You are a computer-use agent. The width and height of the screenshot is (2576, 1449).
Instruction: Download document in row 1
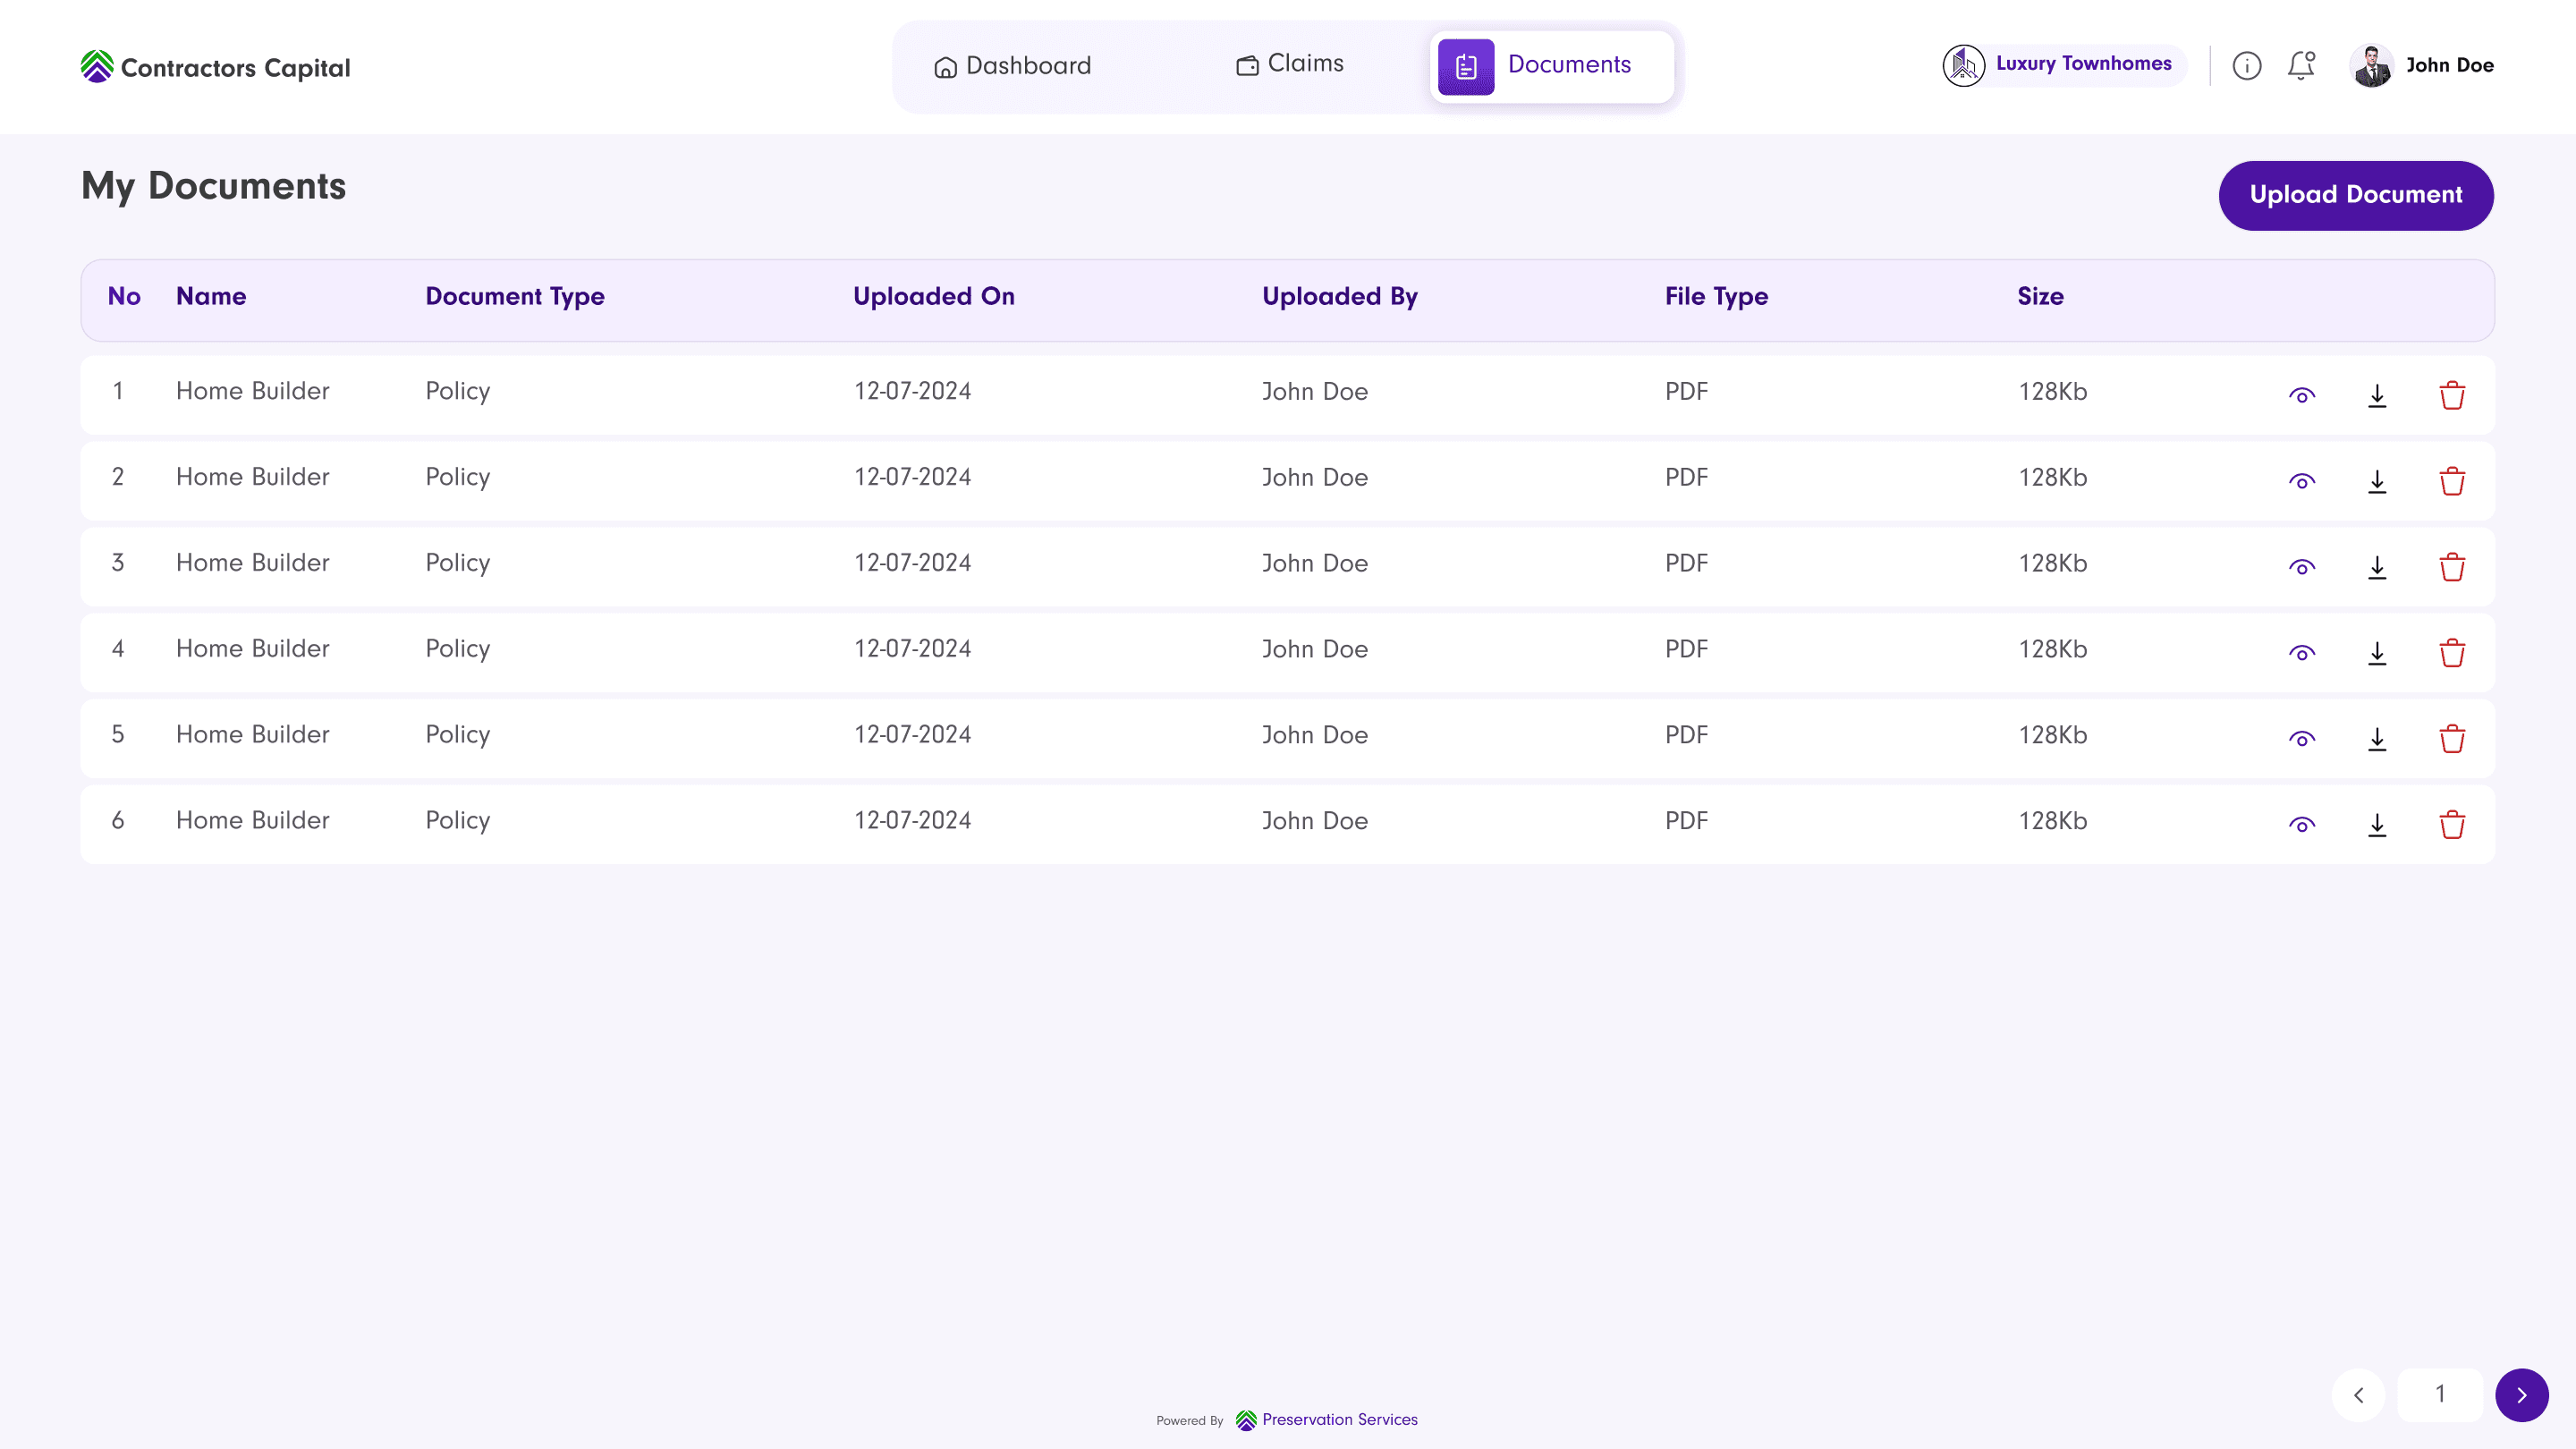[2377, 396]
